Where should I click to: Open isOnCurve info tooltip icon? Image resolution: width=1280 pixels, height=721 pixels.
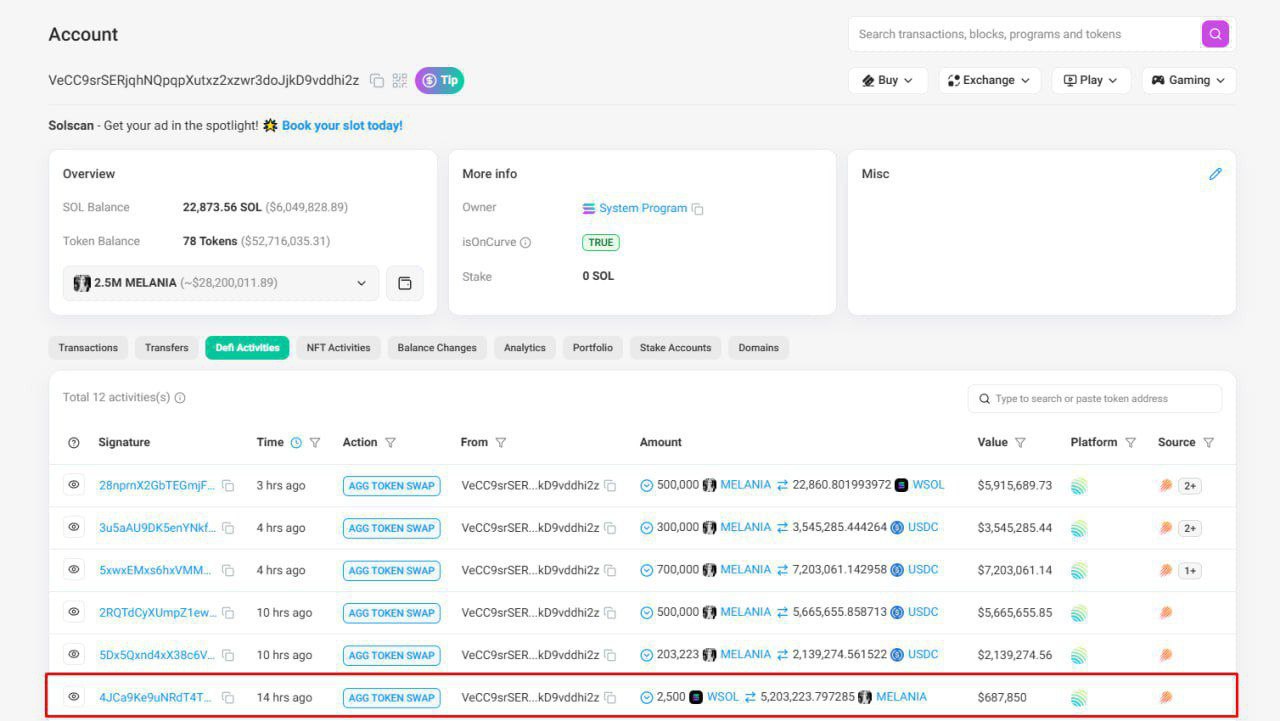click(526, 242)
